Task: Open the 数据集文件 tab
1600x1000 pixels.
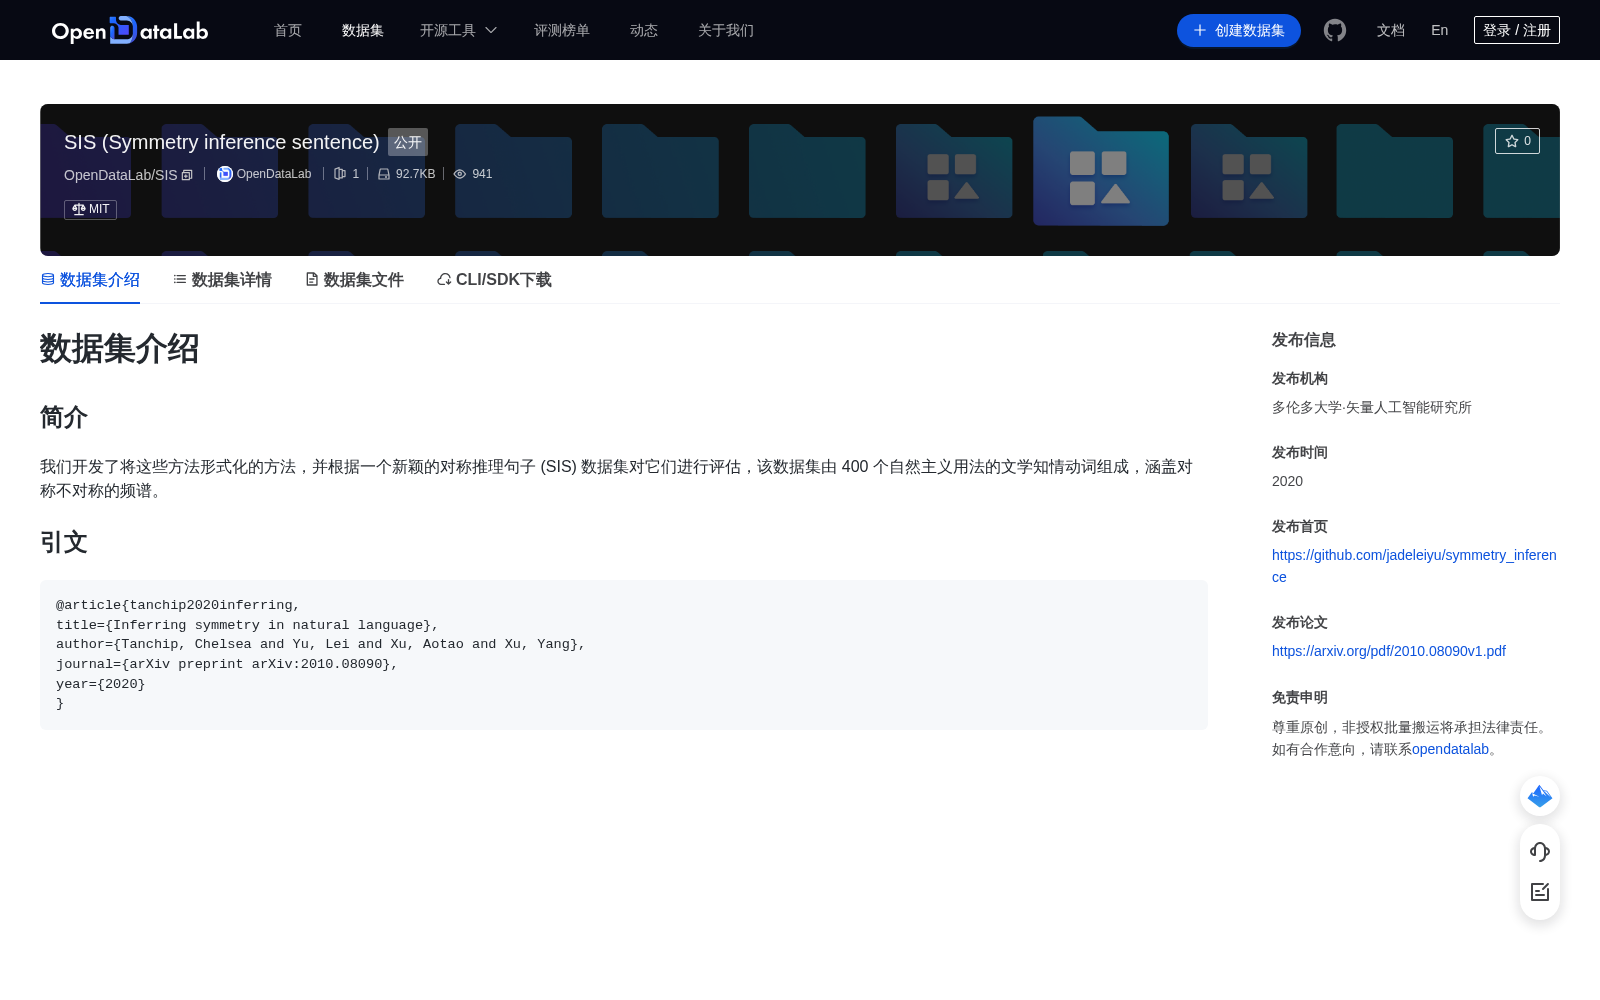Action: pos(354,280)
